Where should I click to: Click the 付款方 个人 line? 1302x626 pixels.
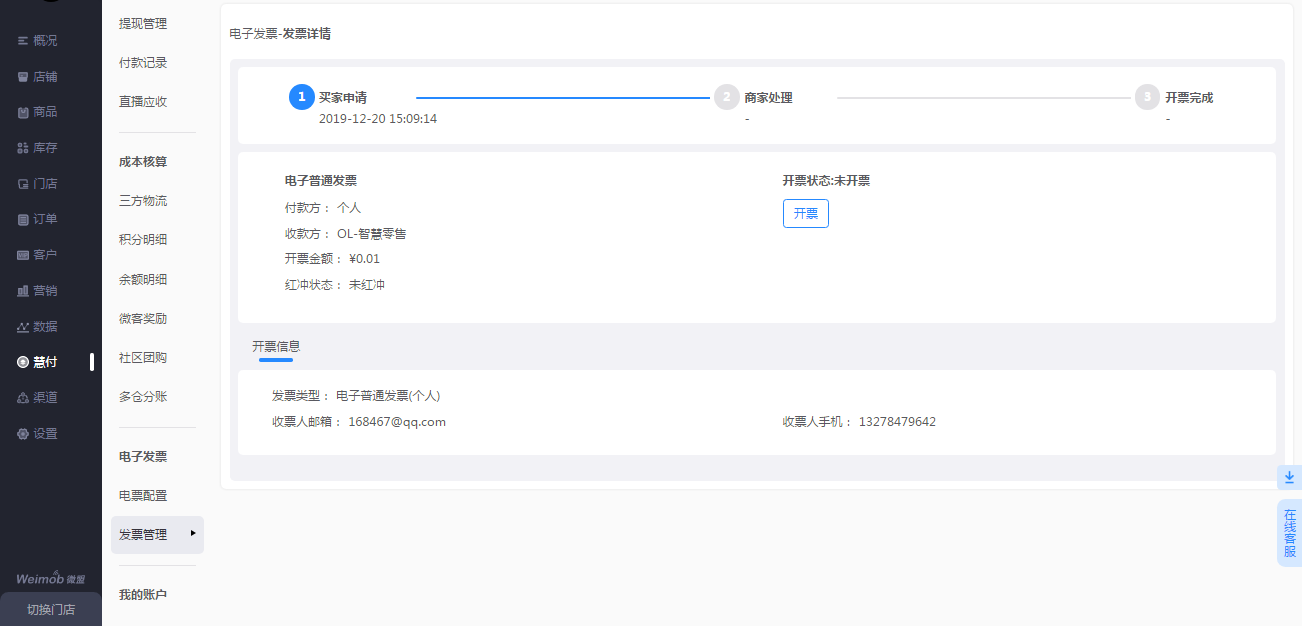pos(323,208)
